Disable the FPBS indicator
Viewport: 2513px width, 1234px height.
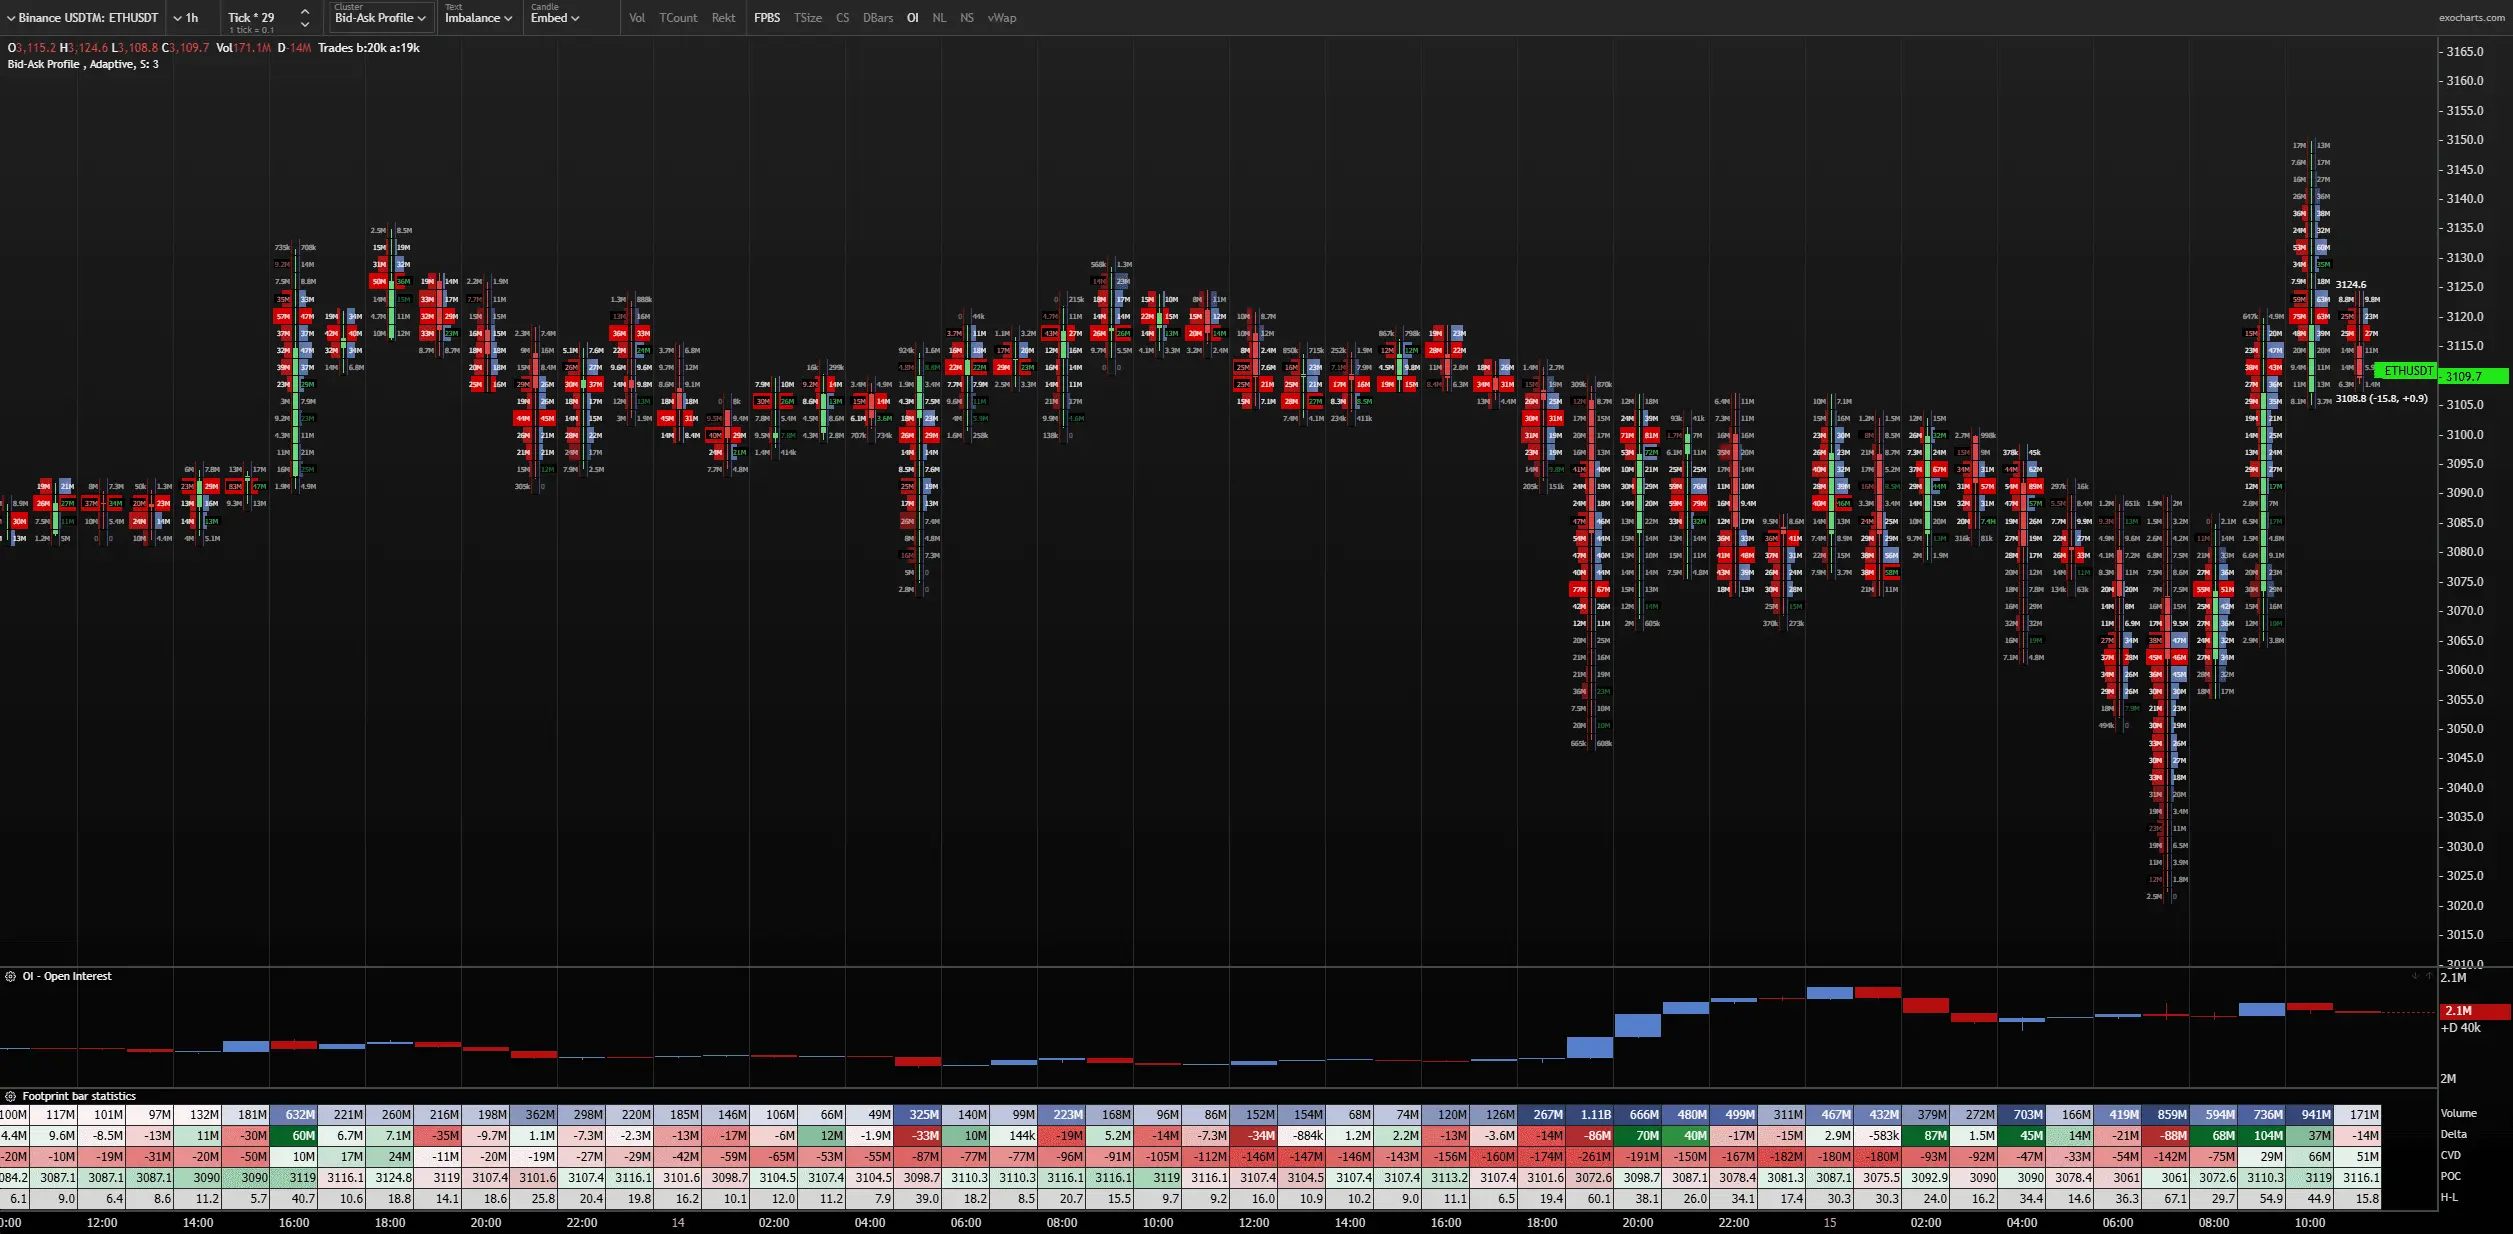[x=767, y=18]
